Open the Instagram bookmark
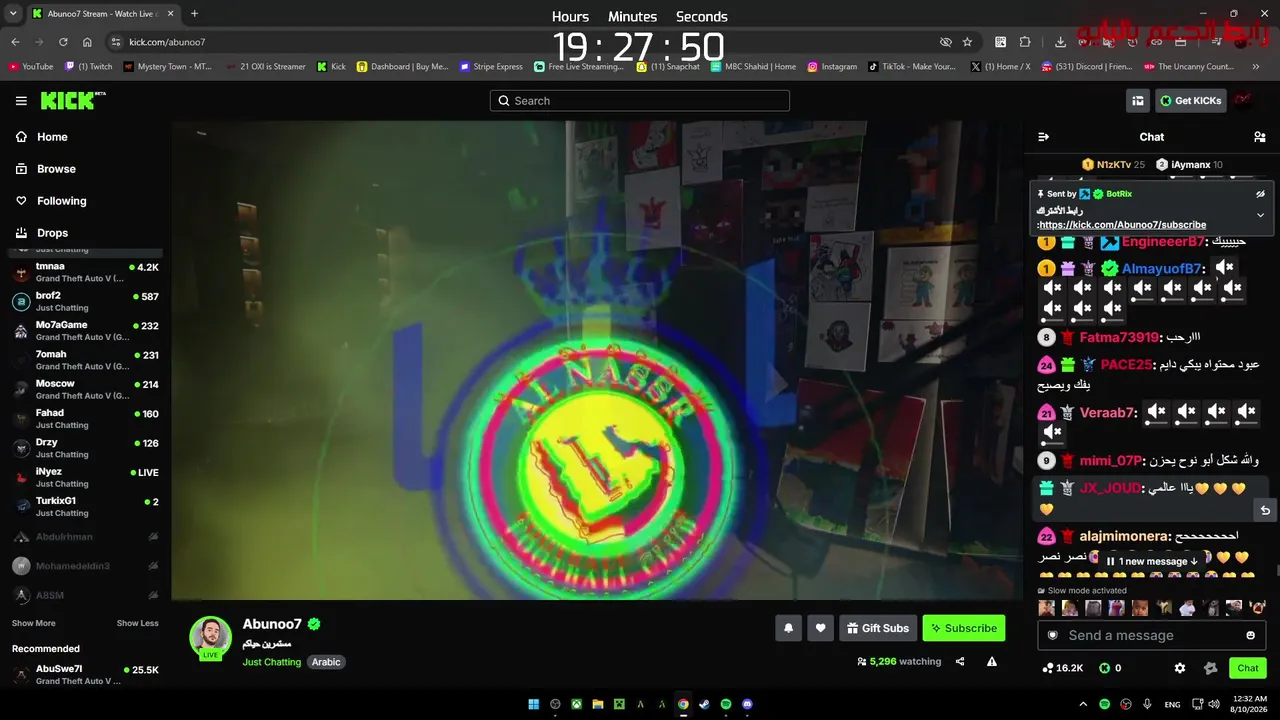1280x720 pixels. [x=832, y=67]
